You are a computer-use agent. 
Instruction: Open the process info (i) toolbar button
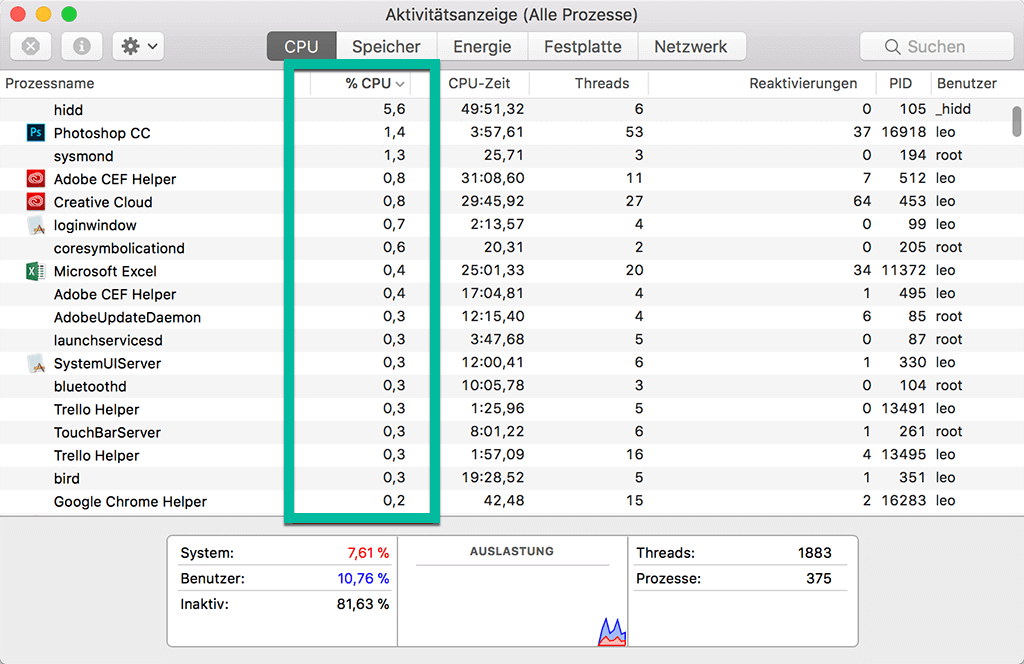[x=82, y=46]
